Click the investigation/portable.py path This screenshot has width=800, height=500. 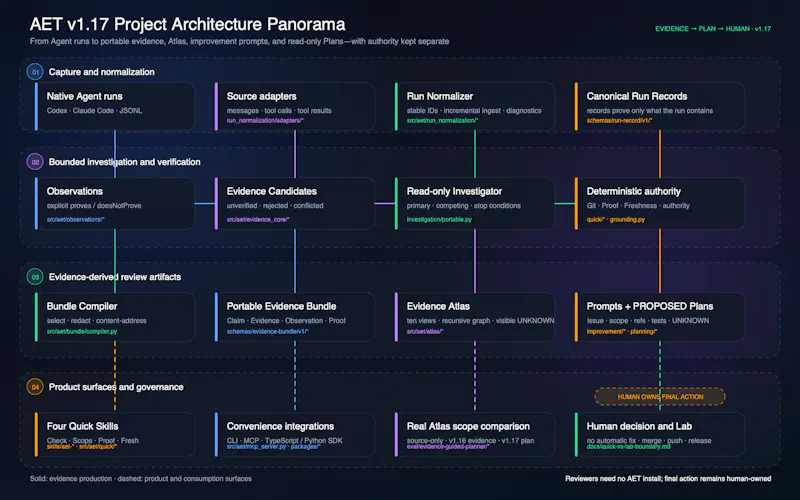click(x=439, y=219)
